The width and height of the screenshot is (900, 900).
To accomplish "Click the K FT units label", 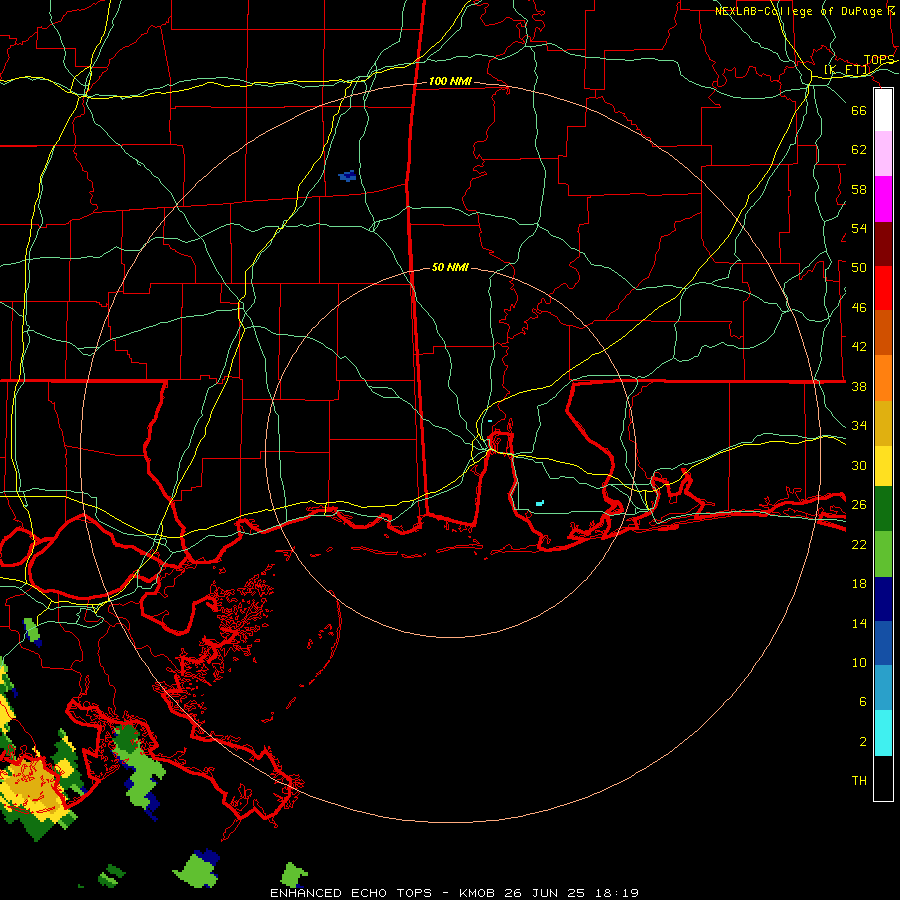I will point(847,70).
